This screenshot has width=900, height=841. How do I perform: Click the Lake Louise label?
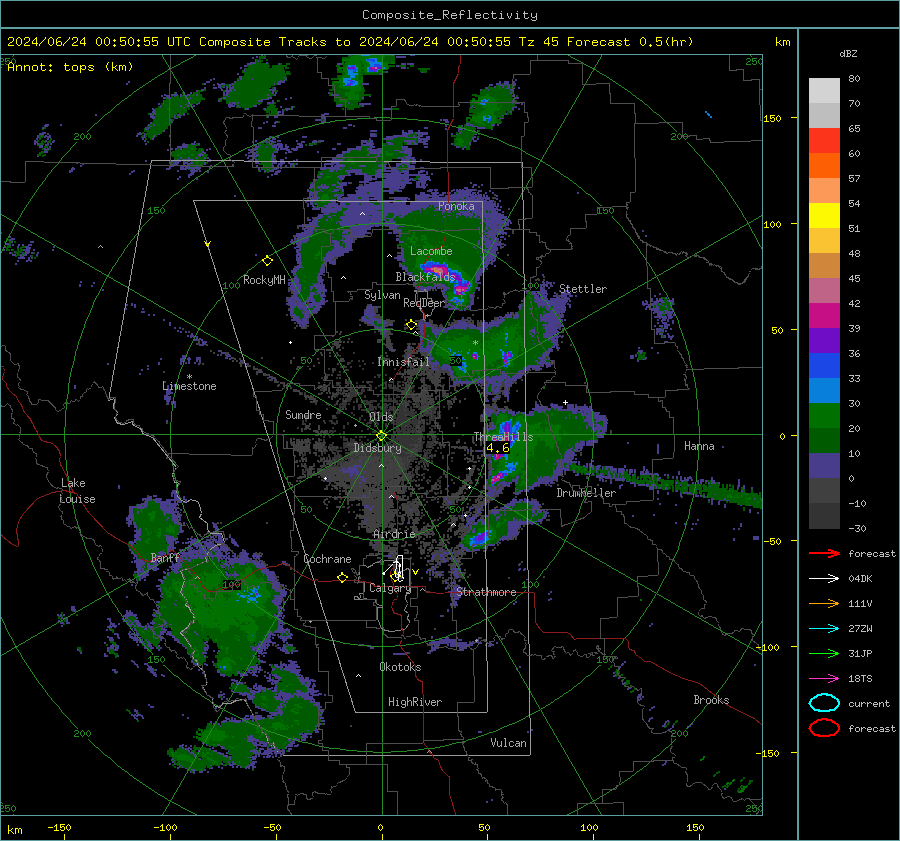[x=77, y=491]
